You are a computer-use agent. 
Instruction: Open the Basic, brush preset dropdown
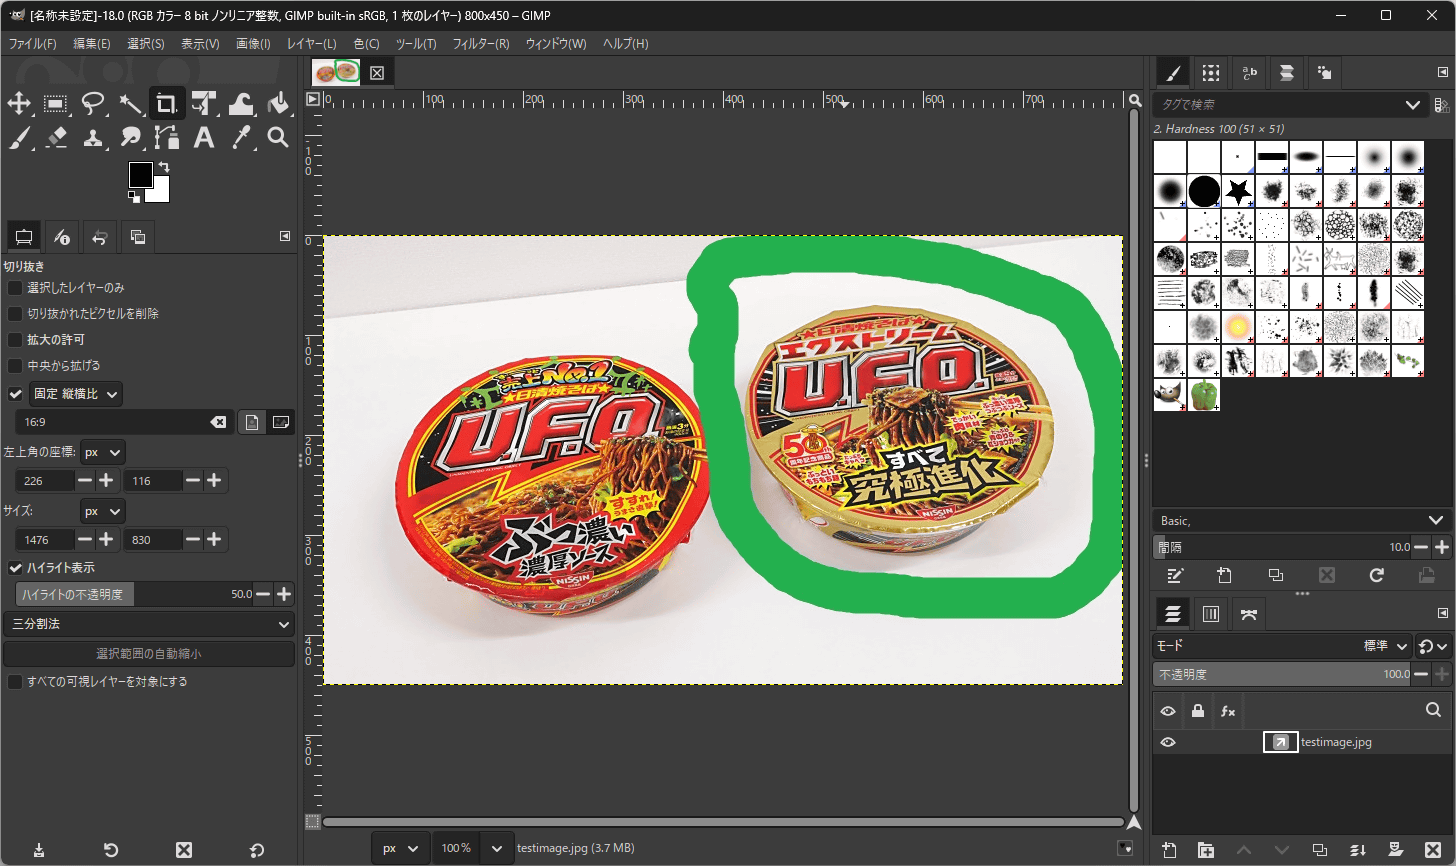point(1301,520)
